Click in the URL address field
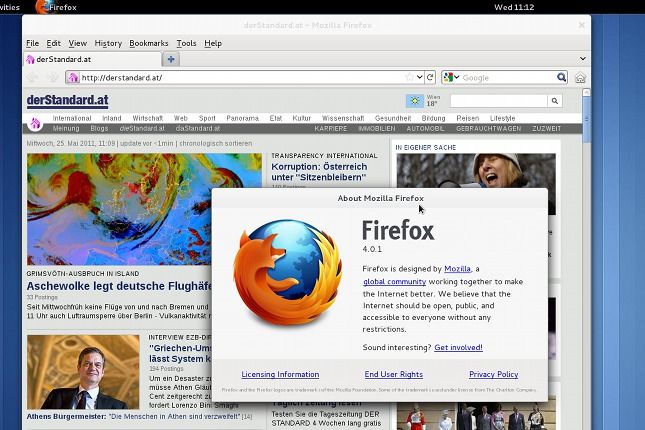The image size is (645, 430). 243,77
